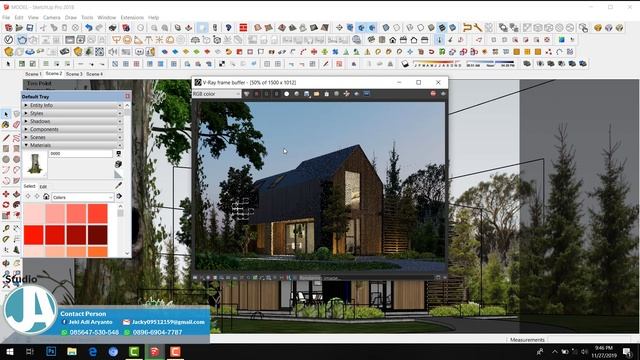Click the Save floppy disk icon

pos(30,28)
